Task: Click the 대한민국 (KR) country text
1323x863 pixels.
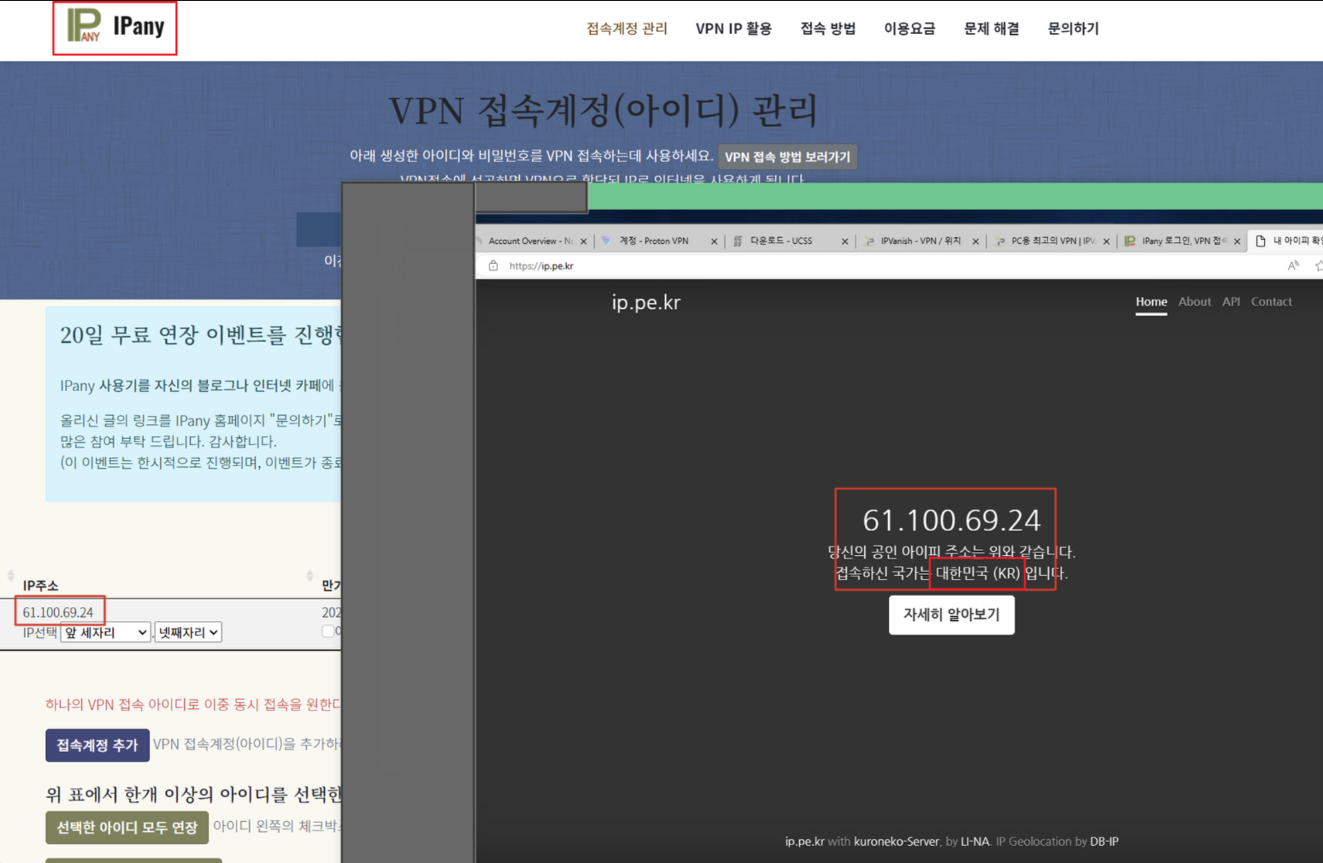Action: (977, 573)
